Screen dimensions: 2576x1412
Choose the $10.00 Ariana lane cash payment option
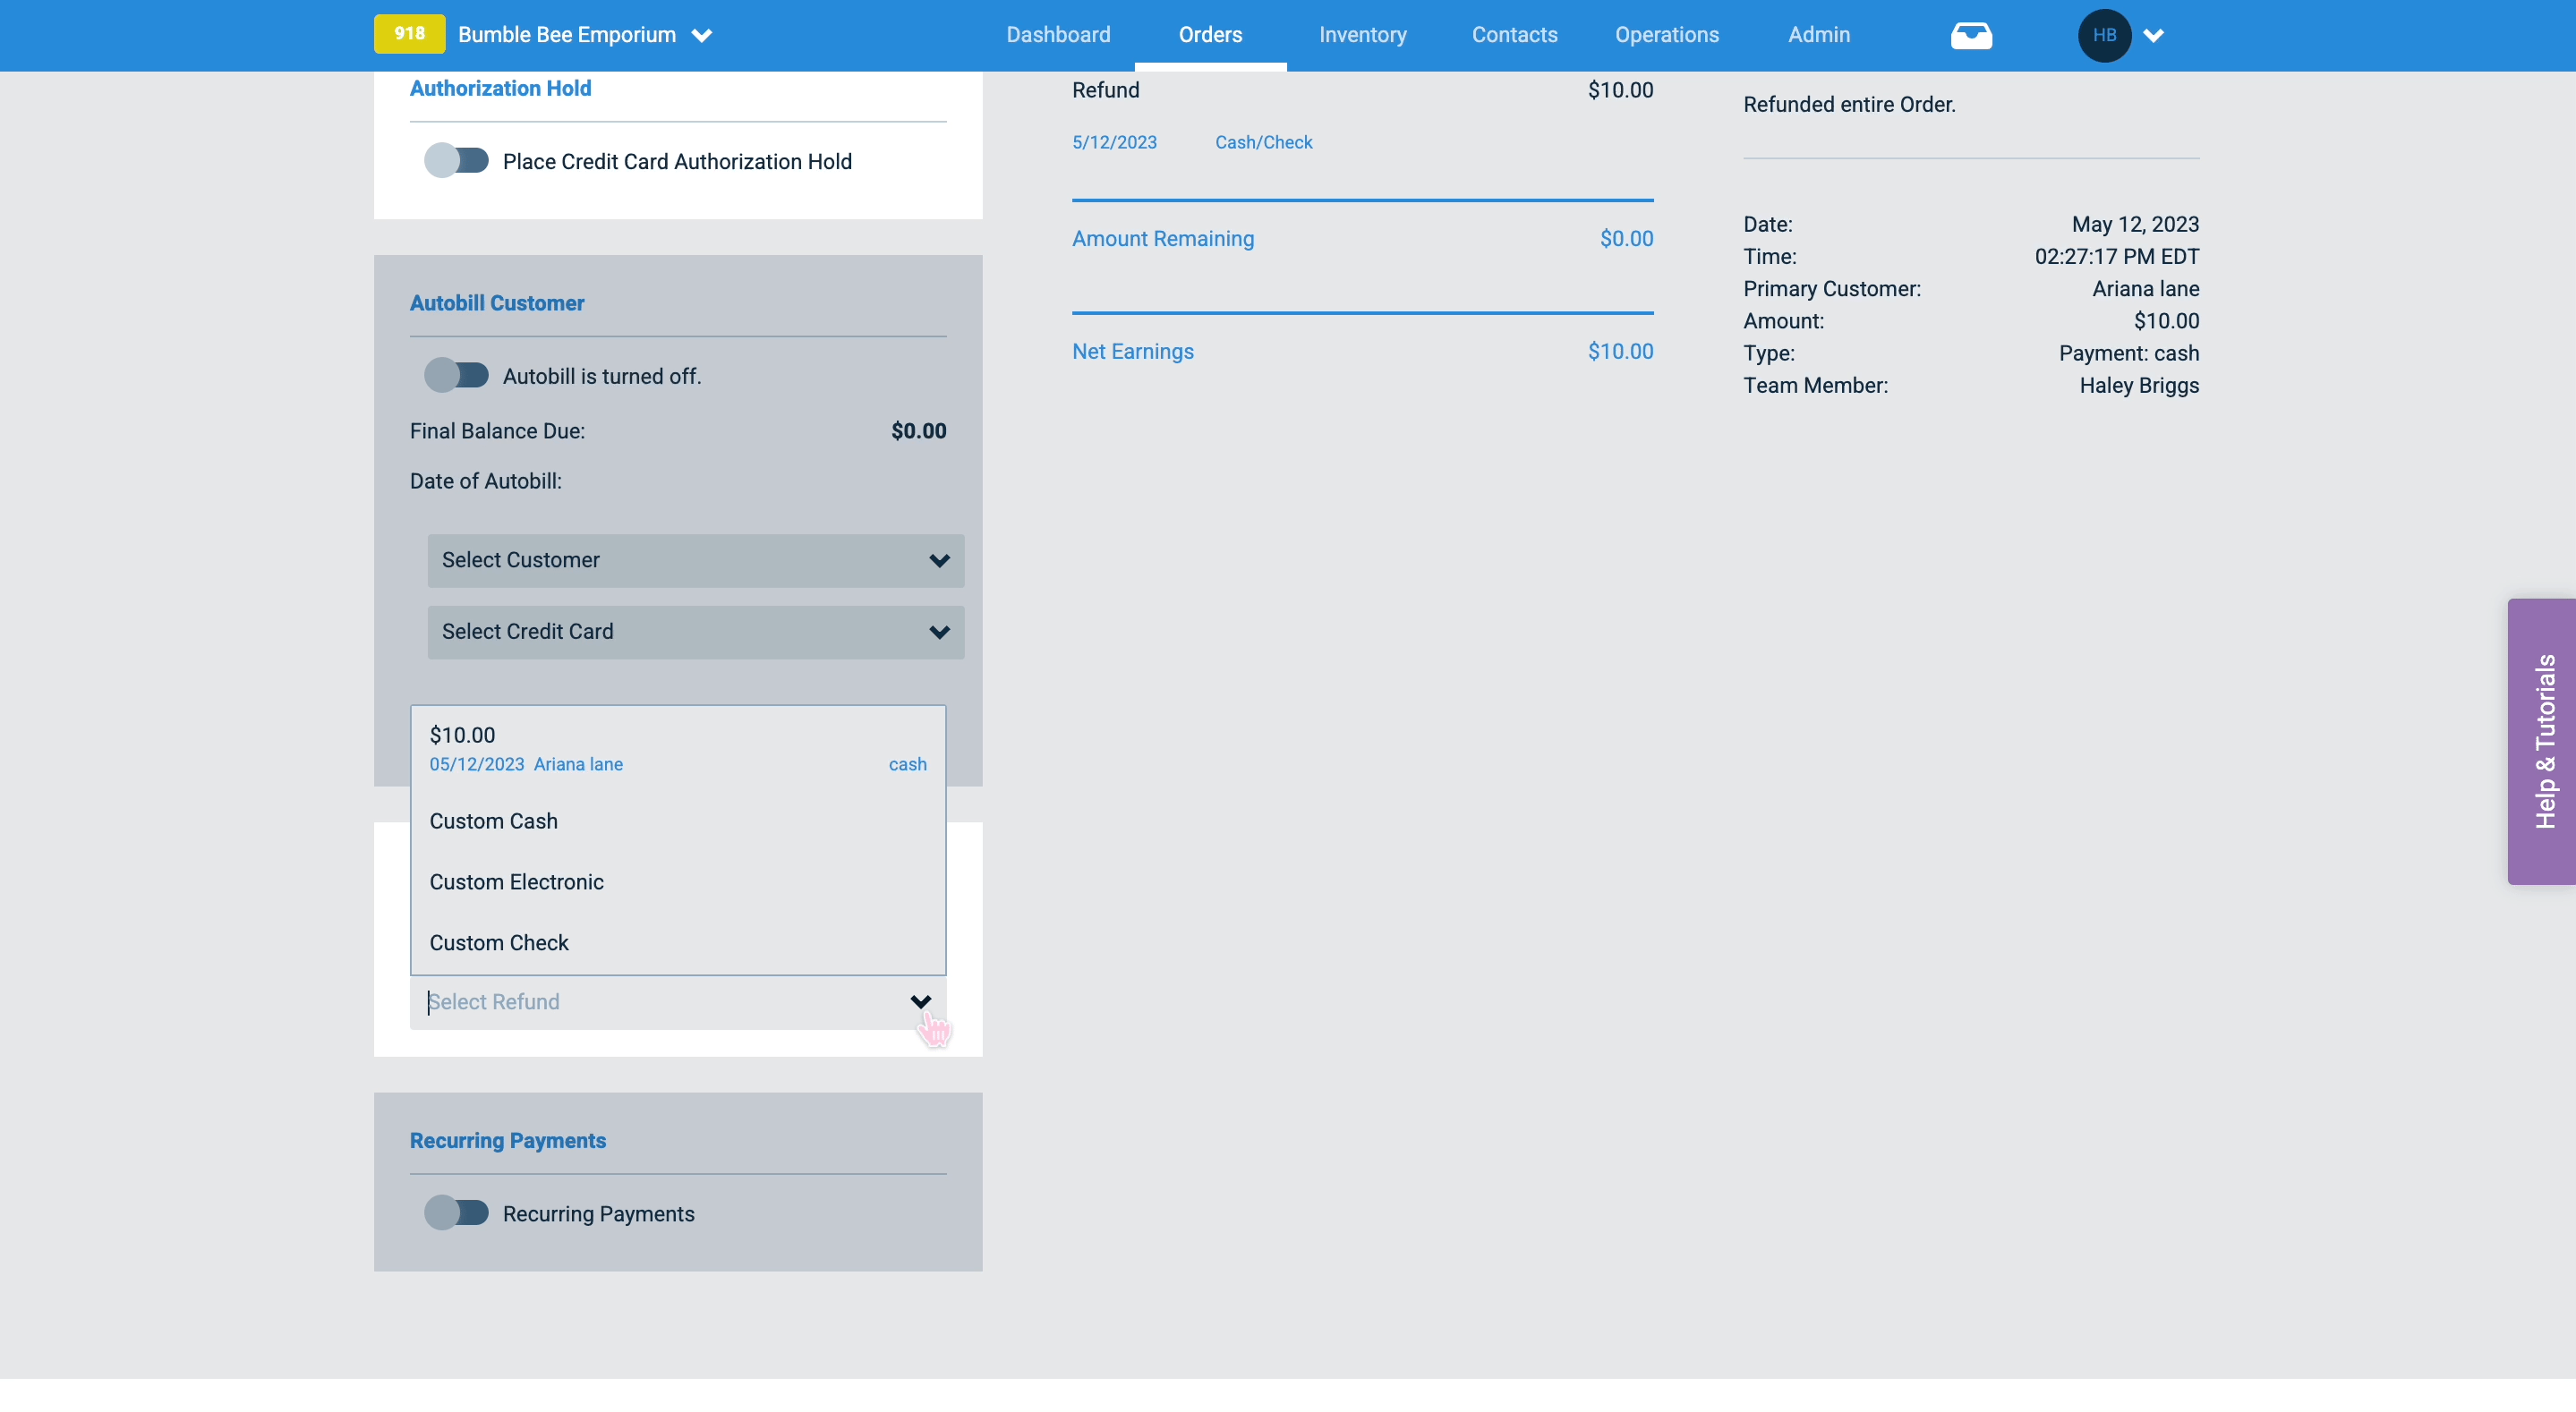click(x=678, y=748)
